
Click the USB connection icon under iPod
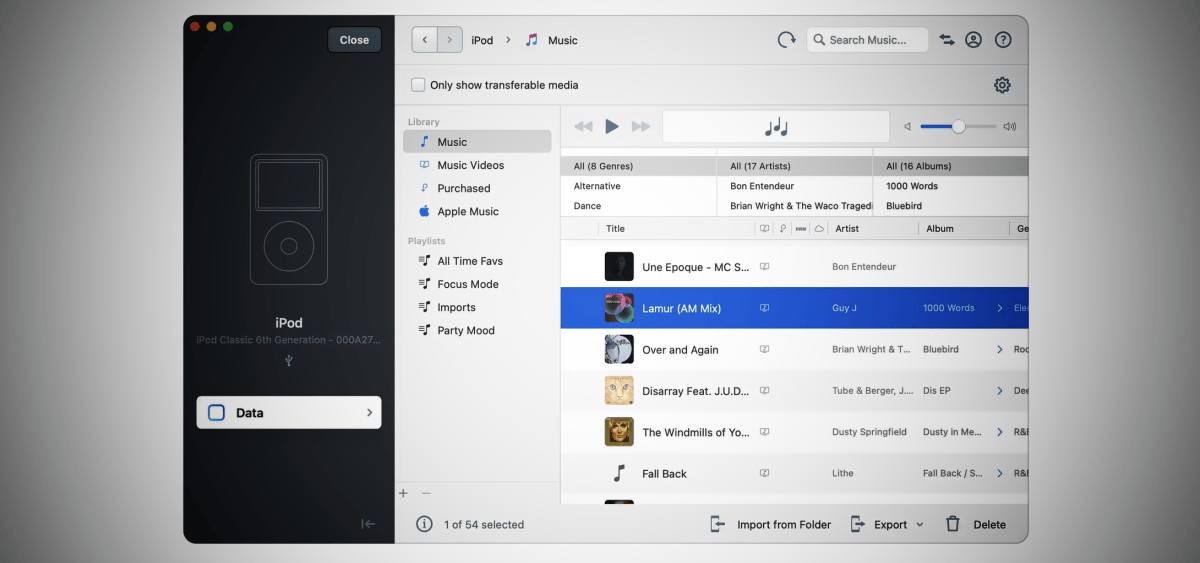(x=289, y=360)
